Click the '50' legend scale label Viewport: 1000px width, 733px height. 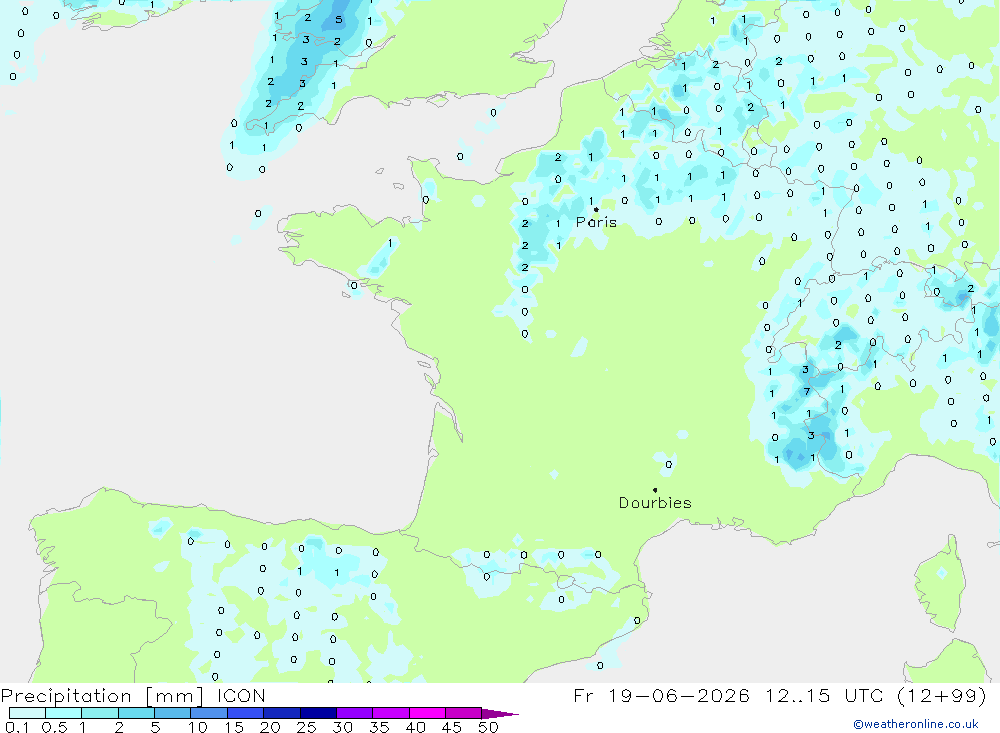point(489,727)
